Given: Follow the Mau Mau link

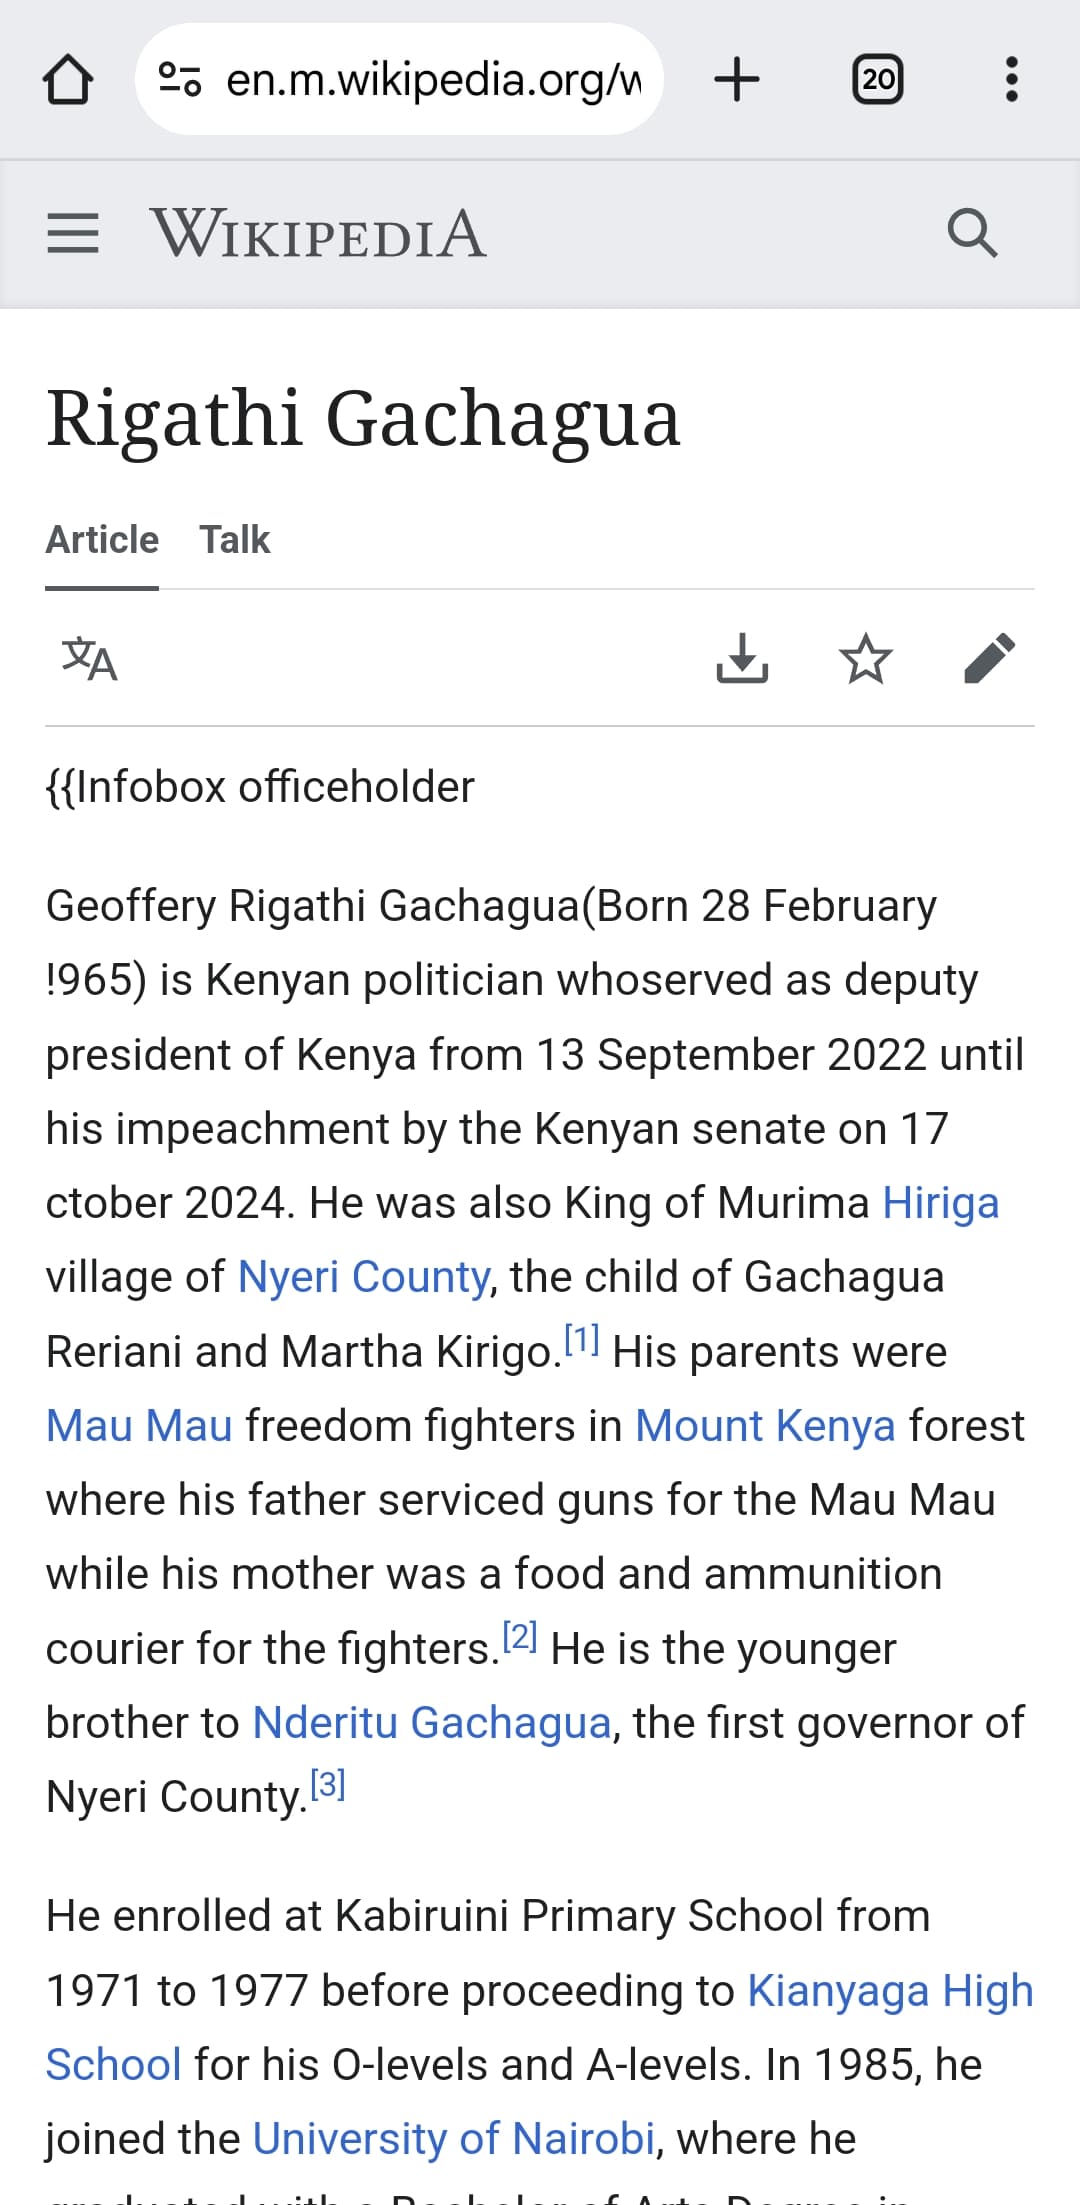Looking at the screenshot, I should point(139,1425).
